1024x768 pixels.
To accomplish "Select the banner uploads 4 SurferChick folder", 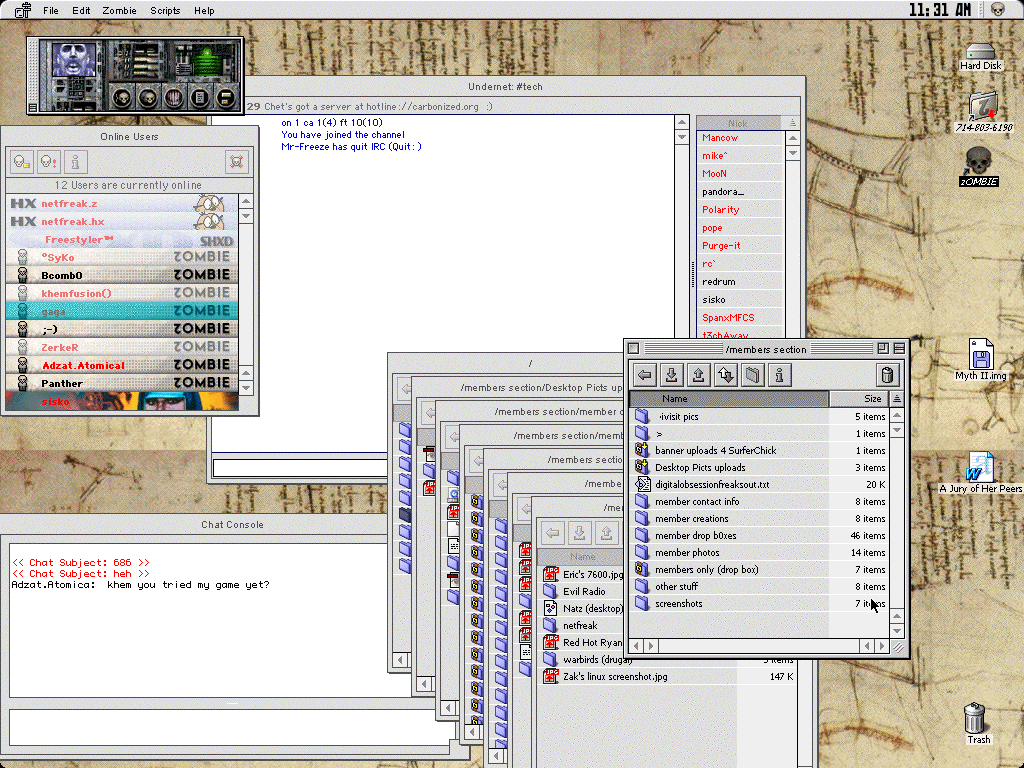I will [x=760, y=451].
